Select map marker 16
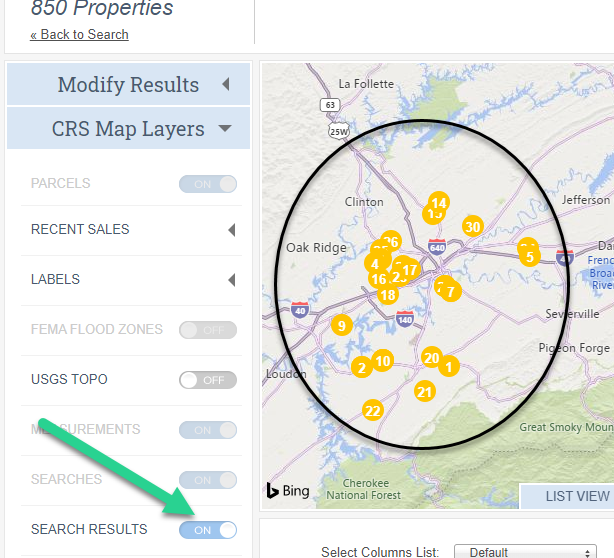614x558 pixels. (x=378, y=279)
